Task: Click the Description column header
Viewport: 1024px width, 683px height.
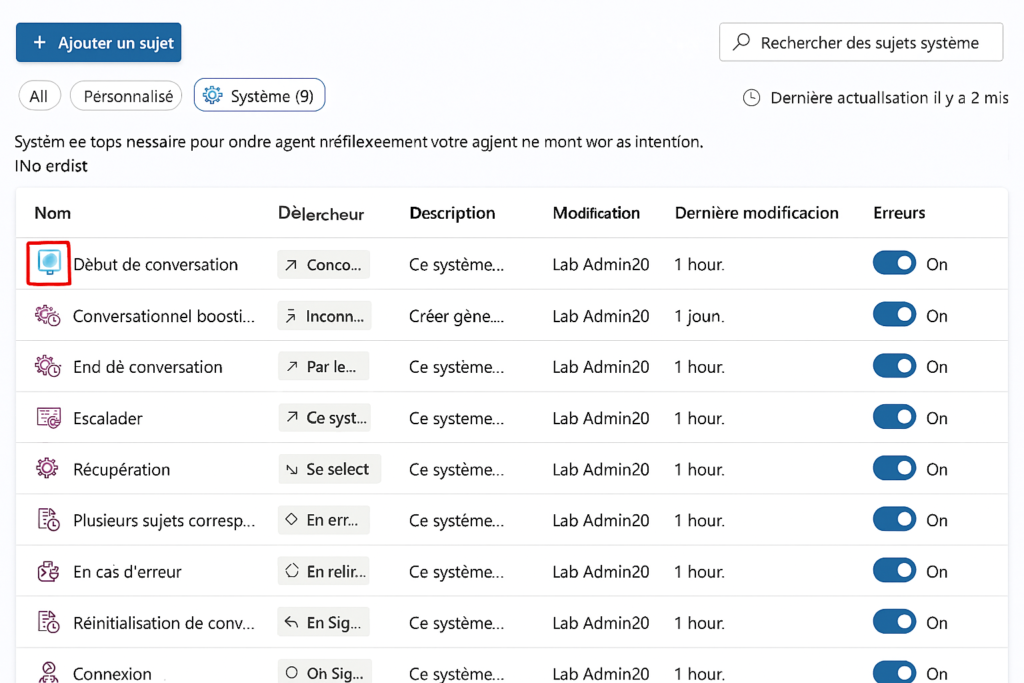Action: [452, 213]
